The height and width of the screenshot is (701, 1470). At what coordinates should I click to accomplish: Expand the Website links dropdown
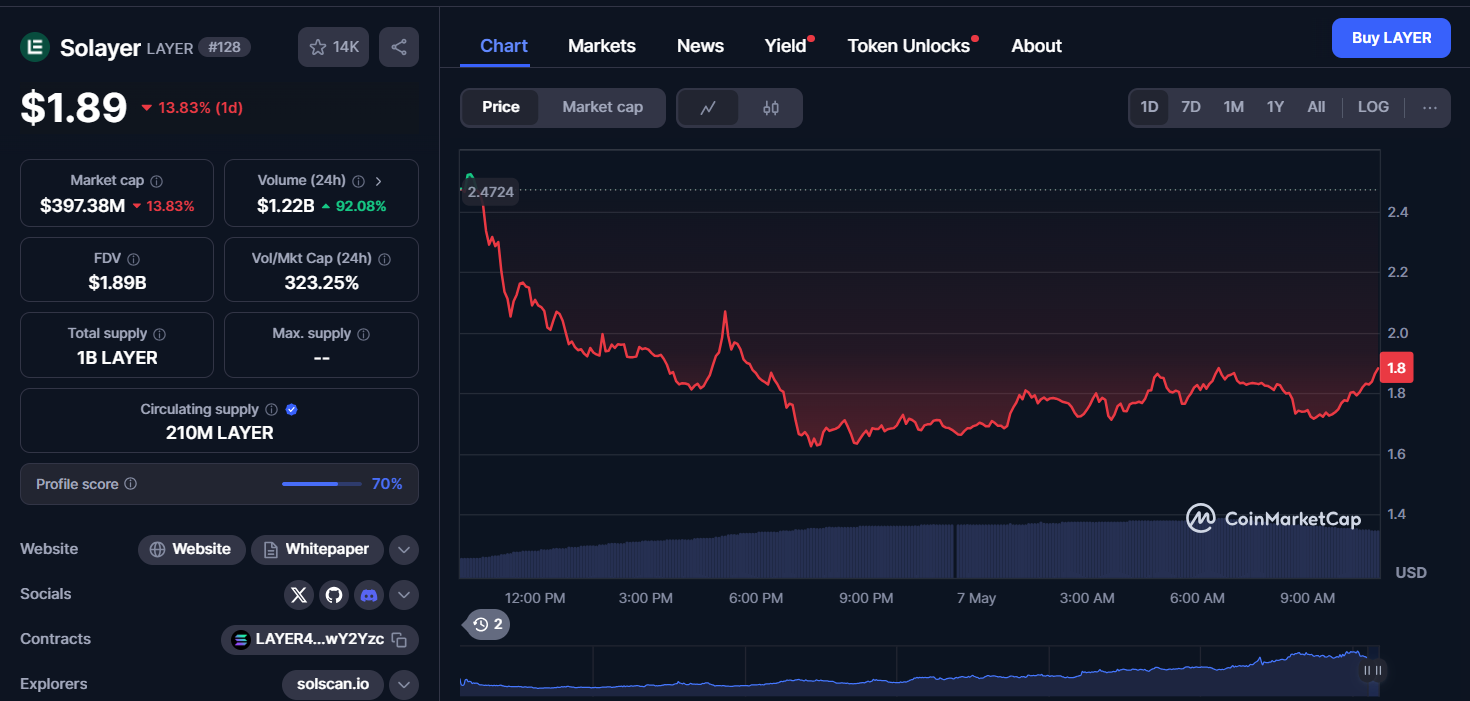point(403,549)
